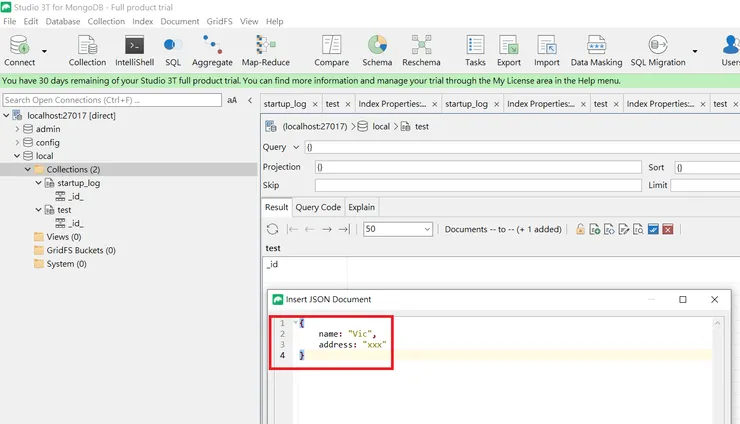Click the red delete document icon
This screenshot has height=424, width=740.
[x=668, y=229]
